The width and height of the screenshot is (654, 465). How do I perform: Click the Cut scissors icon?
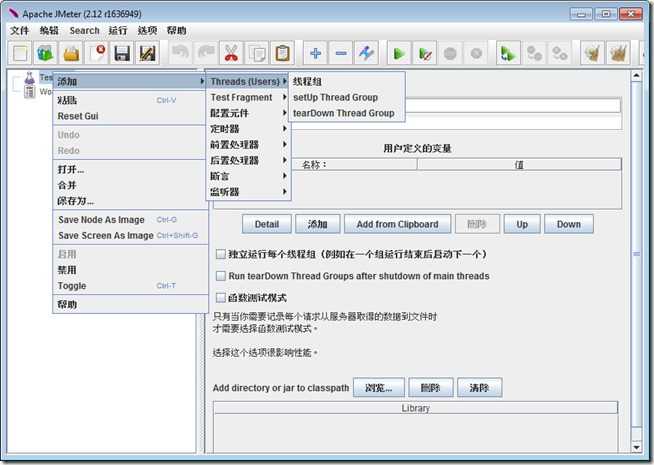coord(231,53)
